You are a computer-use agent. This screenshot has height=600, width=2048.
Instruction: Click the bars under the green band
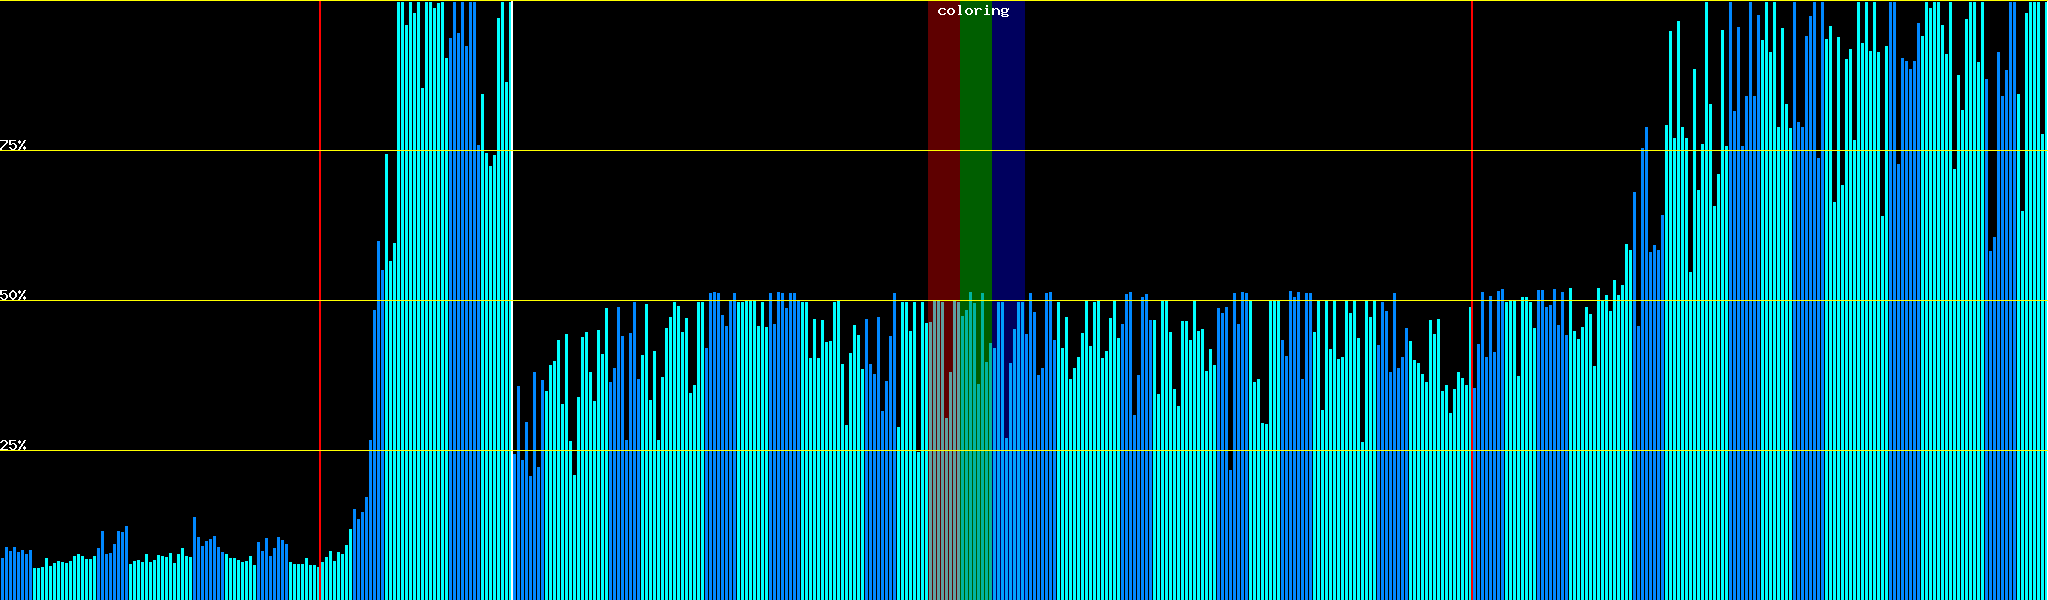[975, 500]
